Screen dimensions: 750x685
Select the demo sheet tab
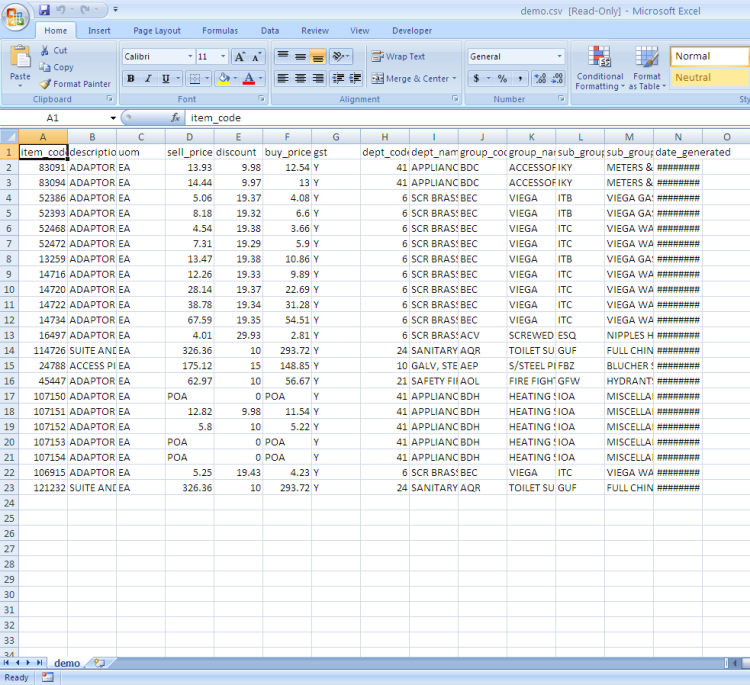coord(67,663)
